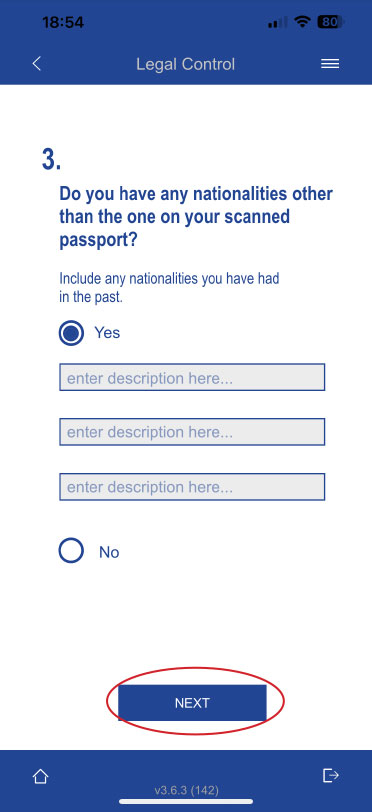Tap the No label text

pyautogui.click(x=109, y=552)
